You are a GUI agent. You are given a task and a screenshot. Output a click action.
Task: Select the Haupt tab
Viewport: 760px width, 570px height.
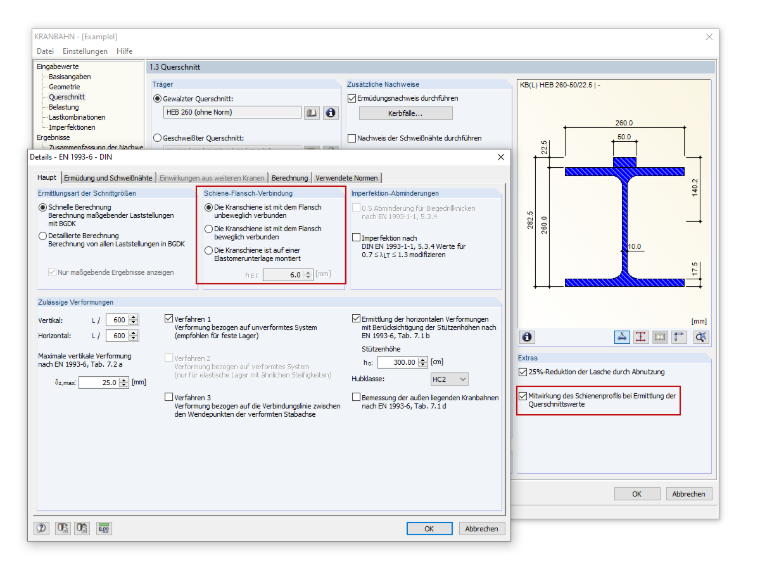tap(47, 177)
